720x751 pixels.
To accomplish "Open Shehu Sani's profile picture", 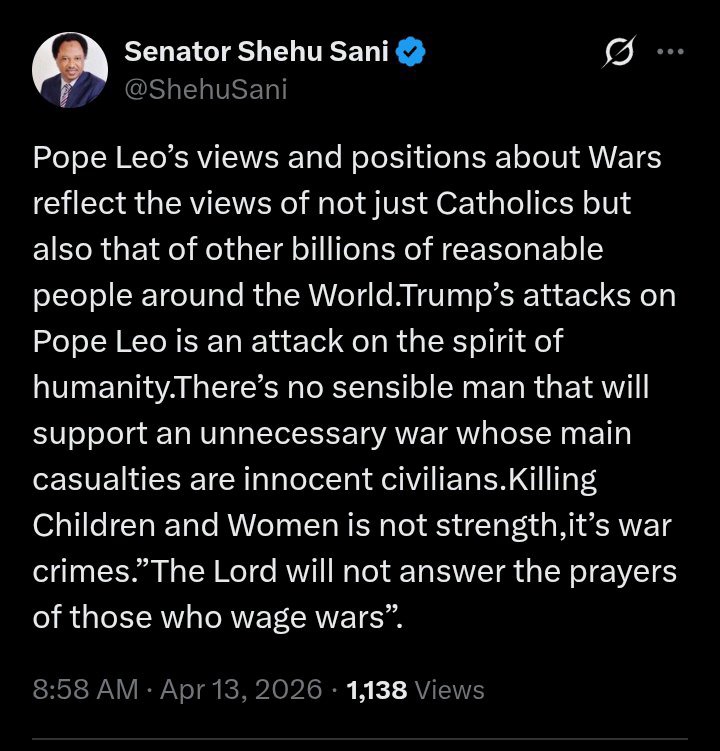I will point(70,70).
